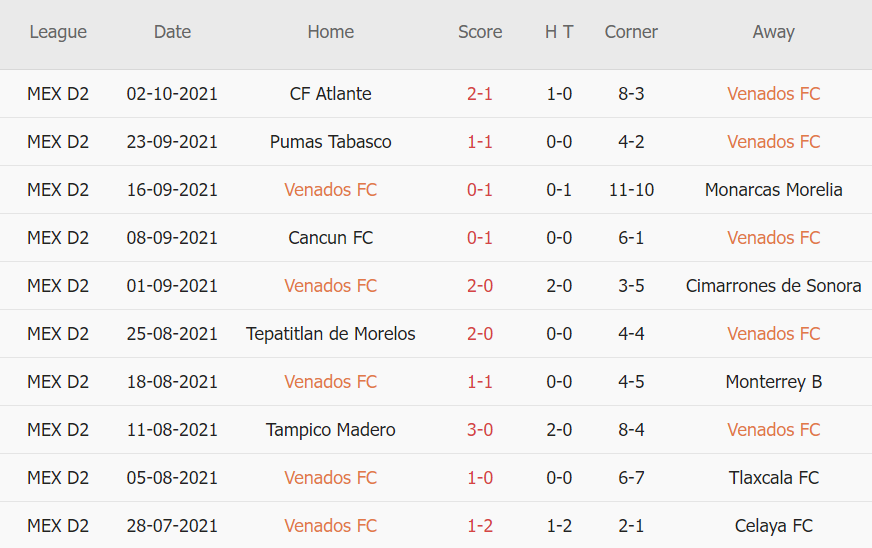Click 1-2 score of Celaya match
Image resolution: width=872 pixels, height=548 pixels.
[x=480, y=526]
